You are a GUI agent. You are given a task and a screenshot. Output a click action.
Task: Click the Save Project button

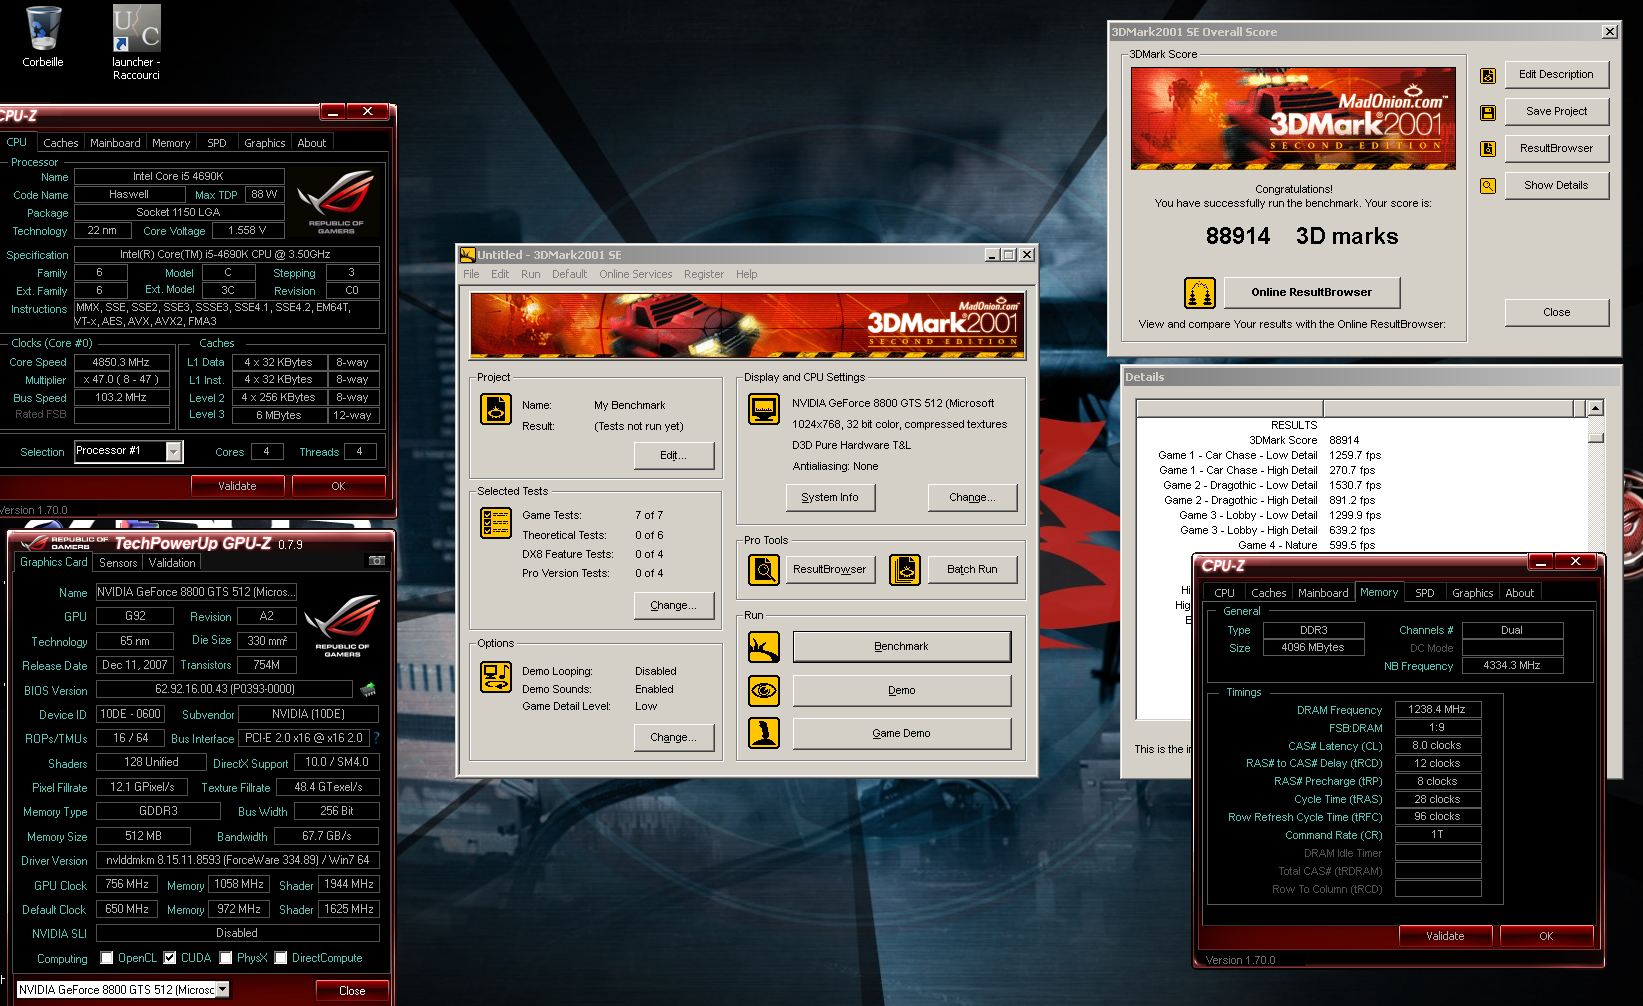point(1556,111)
